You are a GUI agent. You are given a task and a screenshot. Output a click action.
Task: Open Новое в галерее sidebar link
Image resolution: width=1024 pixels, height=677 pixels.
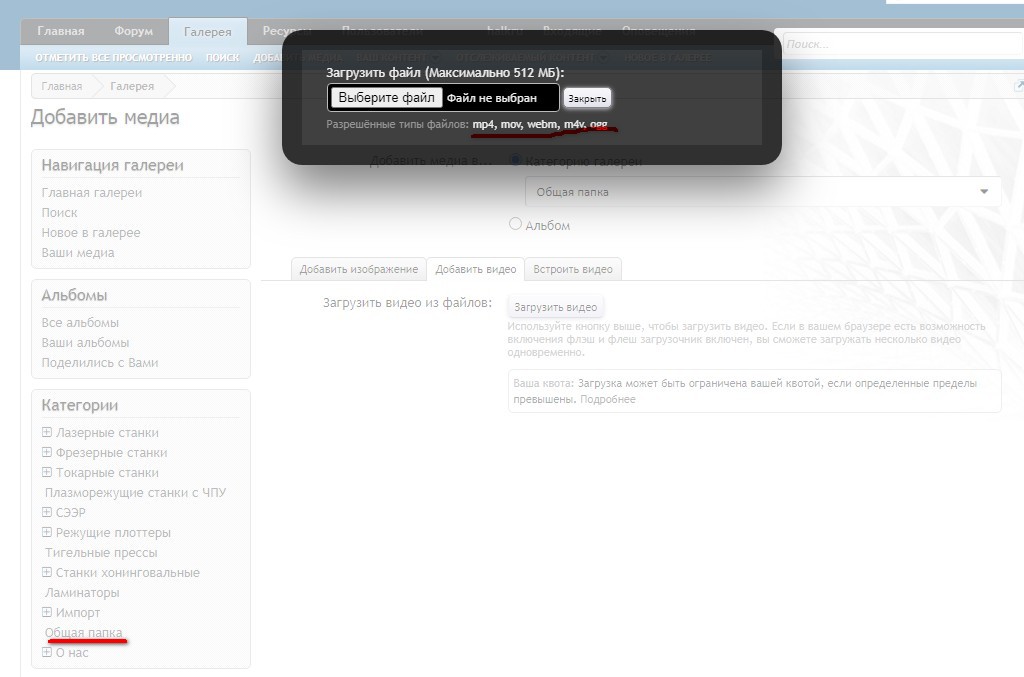coord(91,232)
